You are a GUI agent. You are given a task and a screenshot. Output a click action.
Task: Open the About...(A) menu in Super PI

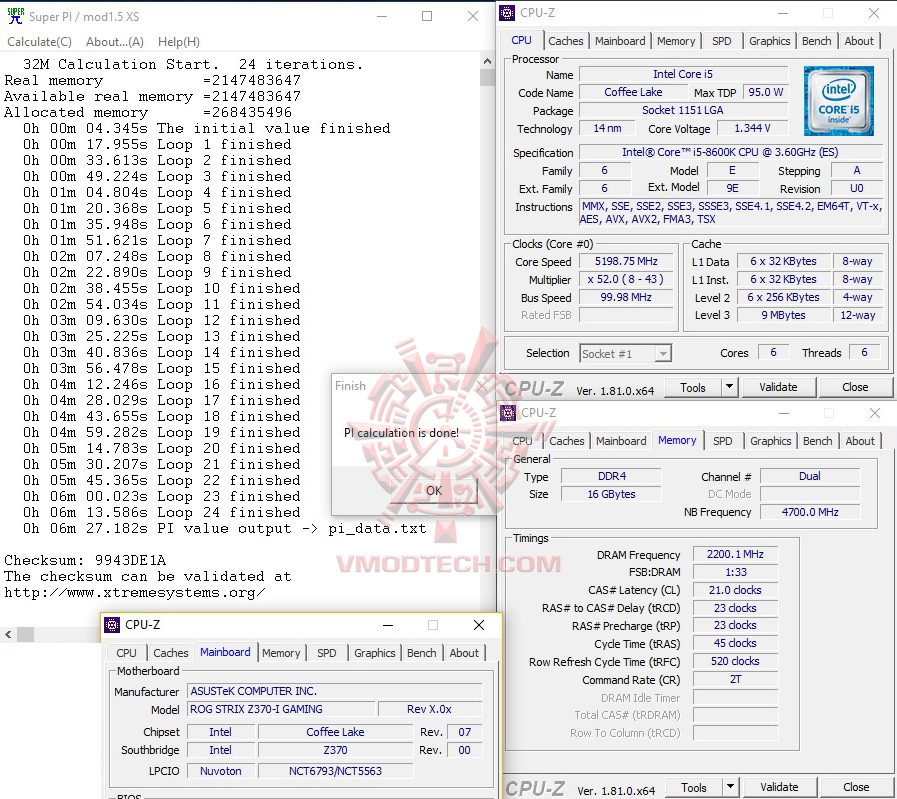click(114, 42)
